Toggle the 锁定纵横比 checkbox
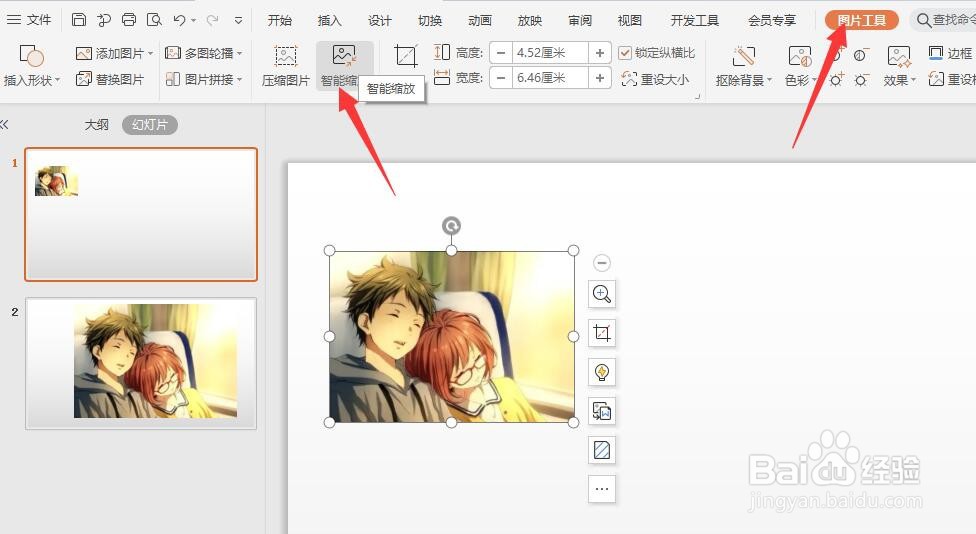Screen dimensions: 976x534 625,53
